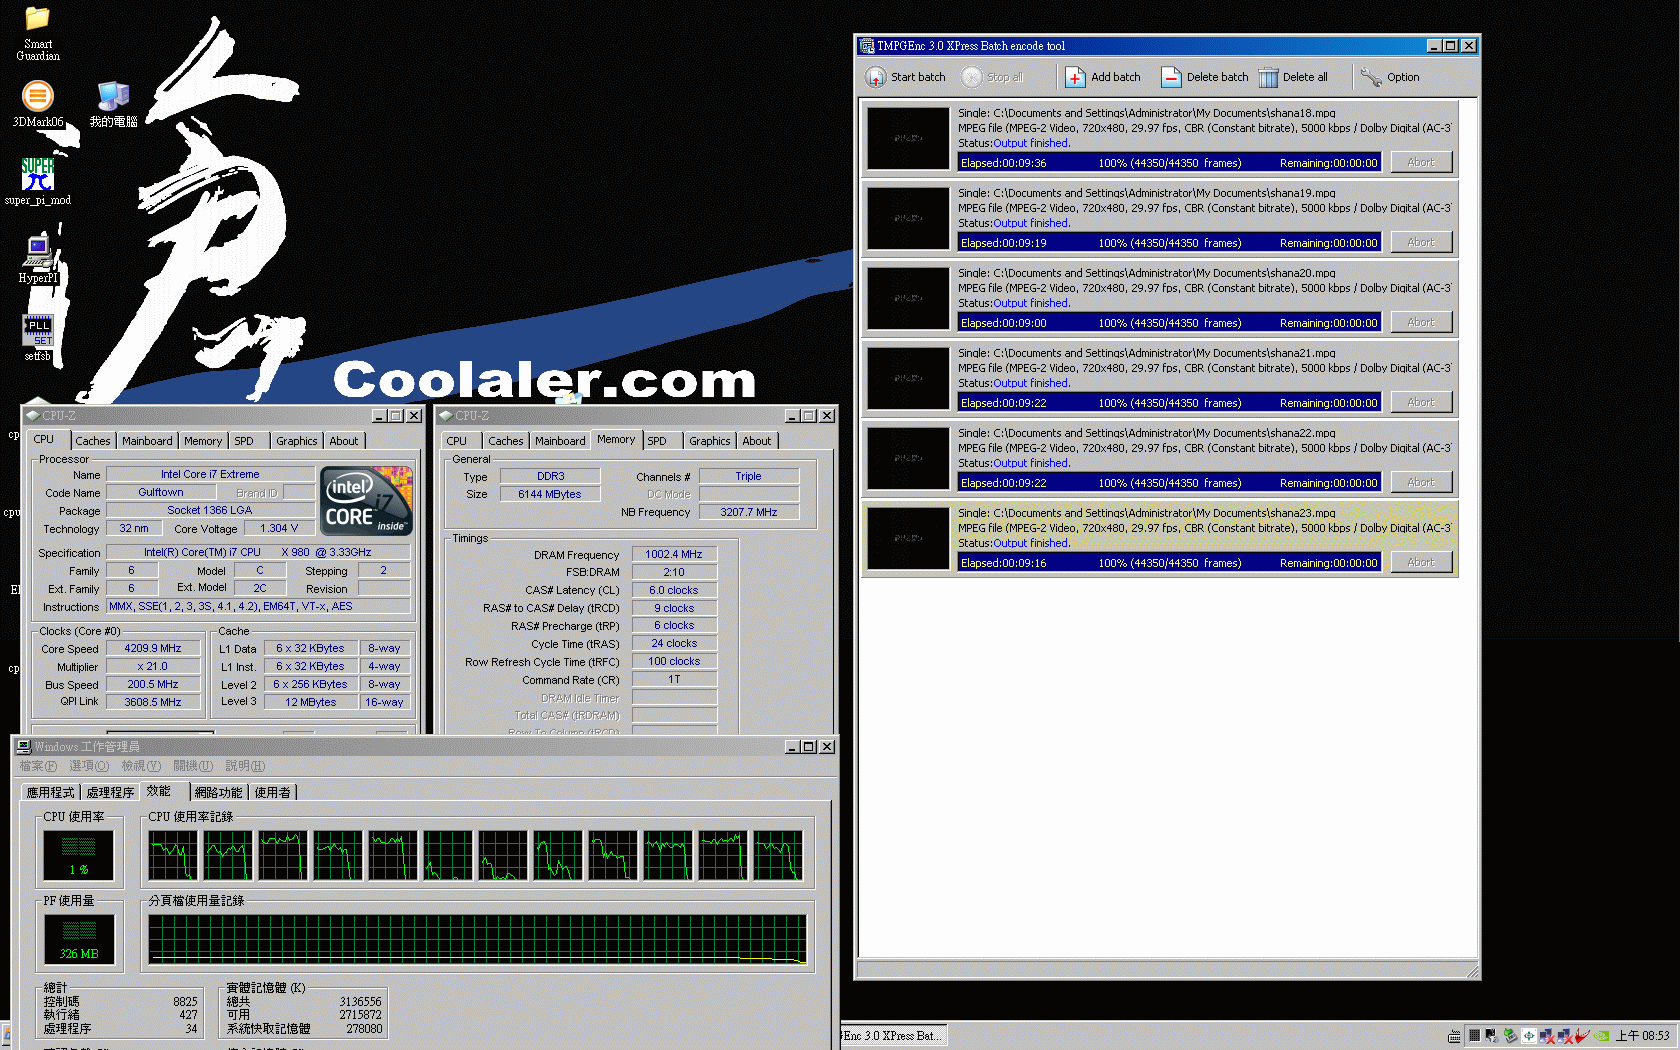
Task: Click the NVIDIA icon in system tray
Action: pyautogui.click(x=1602, y=1036)
